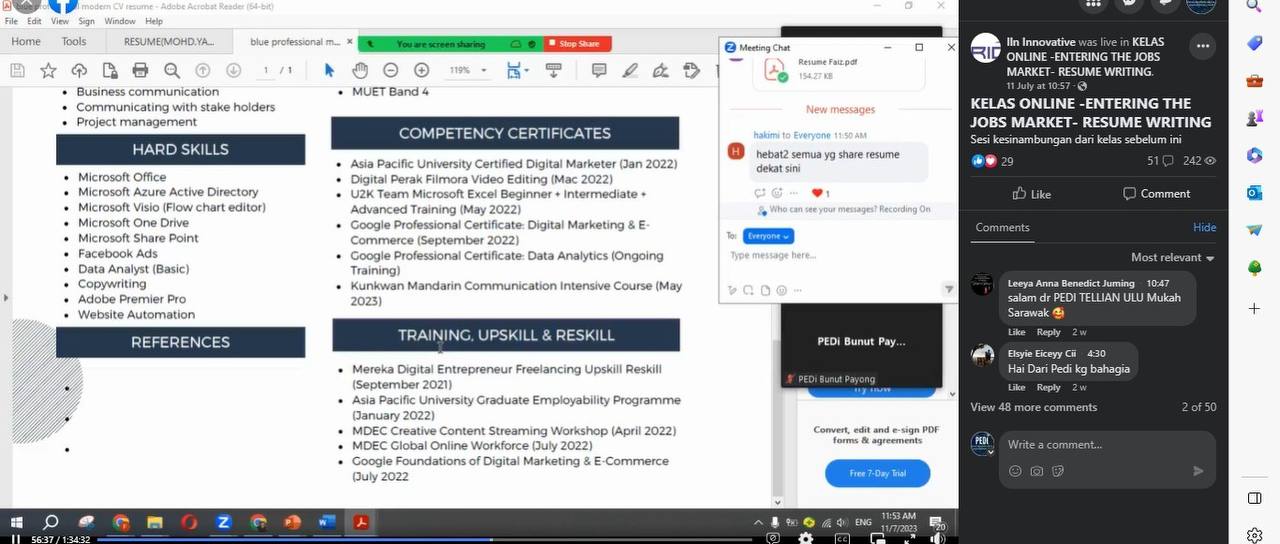
Task: Open the View menu in Acrobat
Action: 60,21
